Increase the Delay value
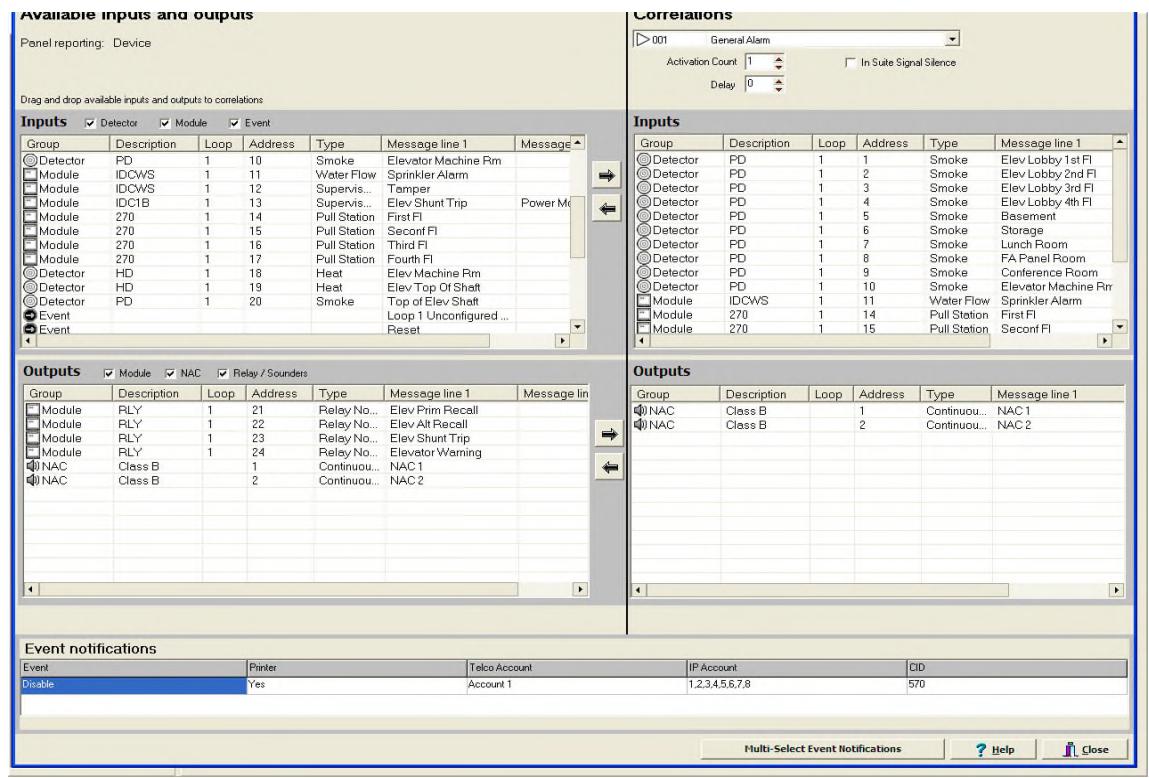The width and height of the screenshot is (1149, 778). coord(778,81)
